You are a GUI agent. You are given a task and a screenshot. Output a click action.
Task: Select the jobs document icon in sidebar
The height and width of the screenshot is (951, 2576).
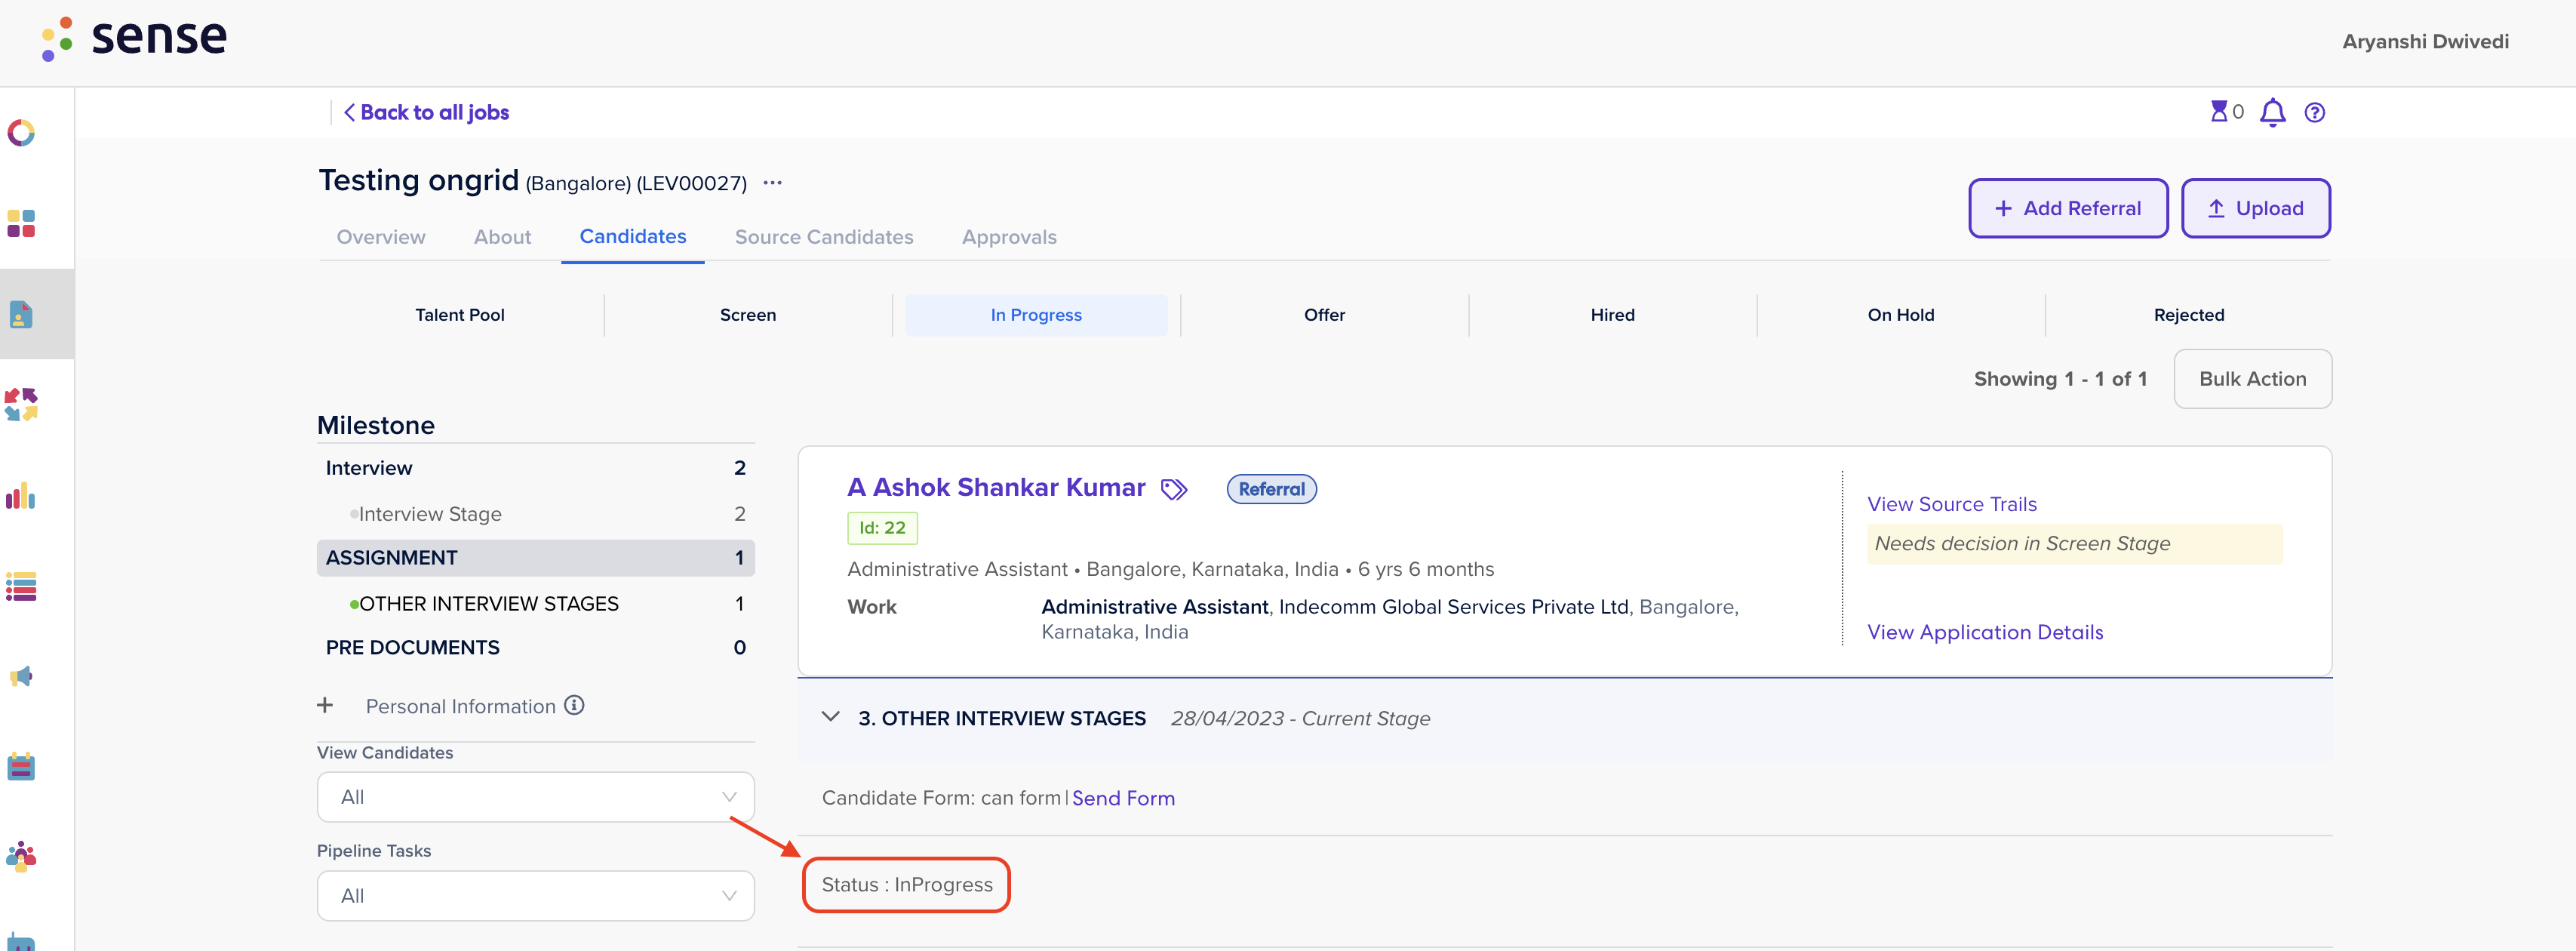pos(22,314)
